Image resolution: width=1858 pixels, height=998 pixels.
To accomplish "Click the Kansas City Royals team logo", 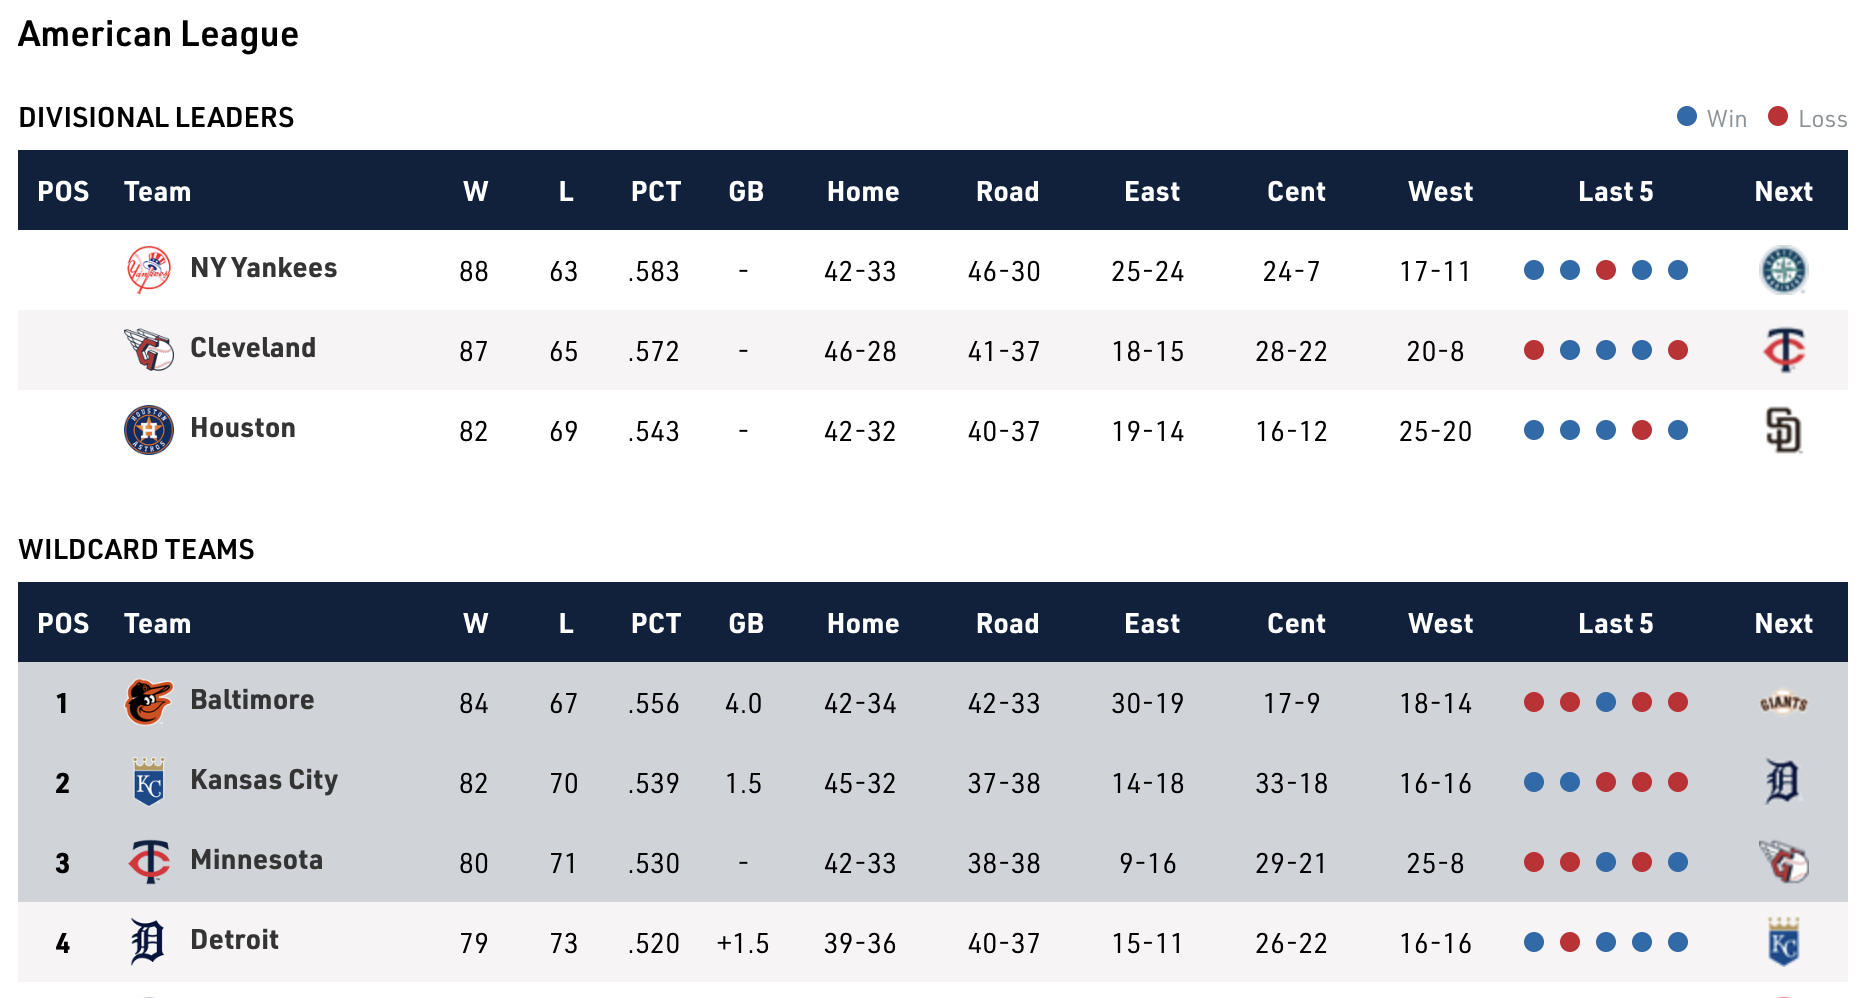I will click(149, 782).
